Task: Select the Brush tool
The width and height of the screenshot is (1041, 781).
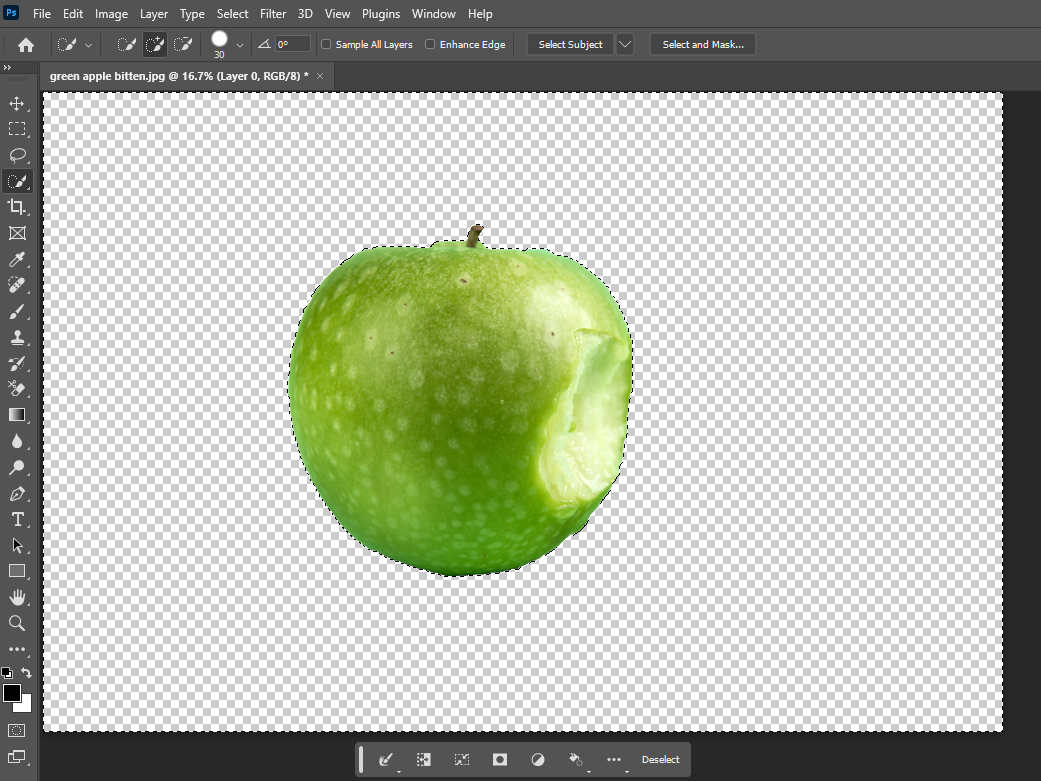Action: (17, 311)
